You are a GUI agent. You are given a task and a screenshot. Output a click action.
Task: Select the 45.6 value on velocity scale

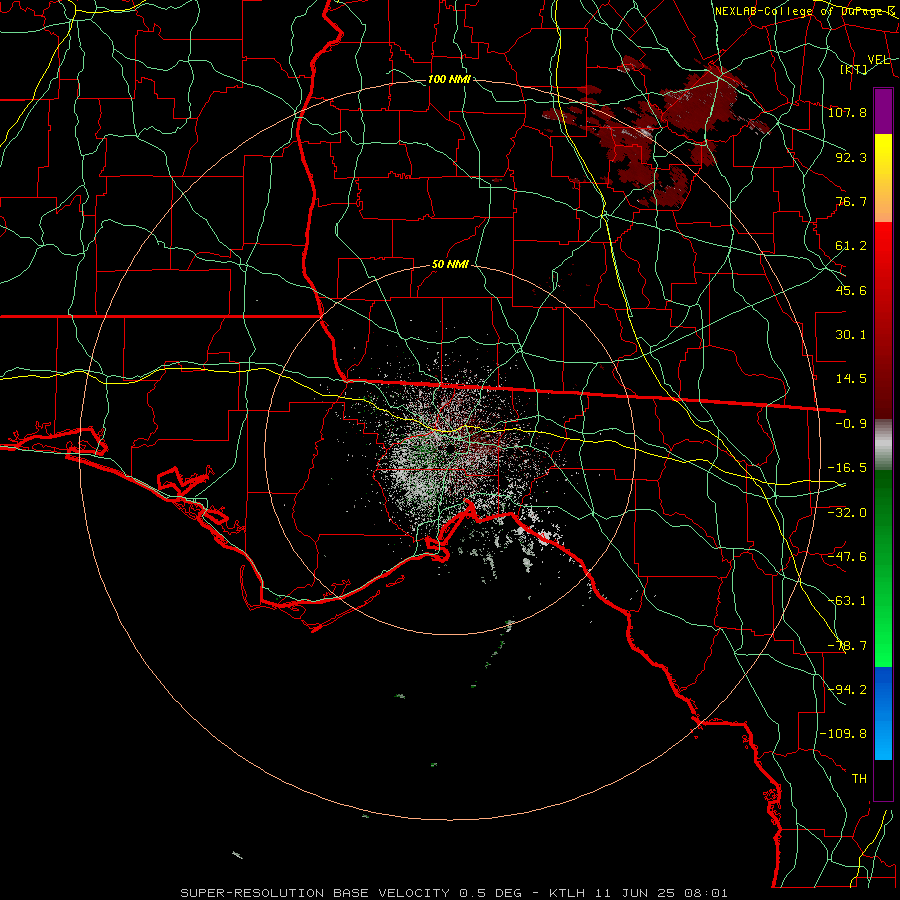click(x=851, y=290)
